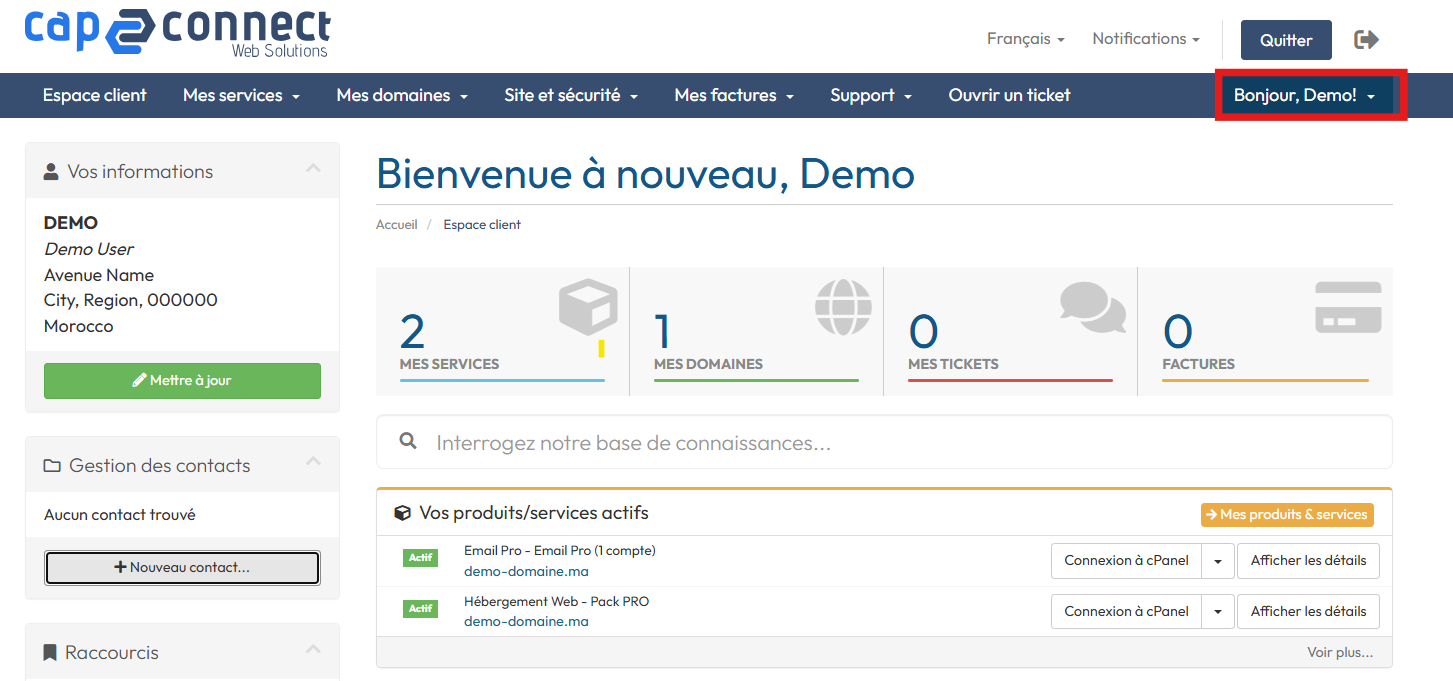Click the bookmark icon next to Raccourcis
The width and height of the screenshot is (1453, 681).
(49, 651)
